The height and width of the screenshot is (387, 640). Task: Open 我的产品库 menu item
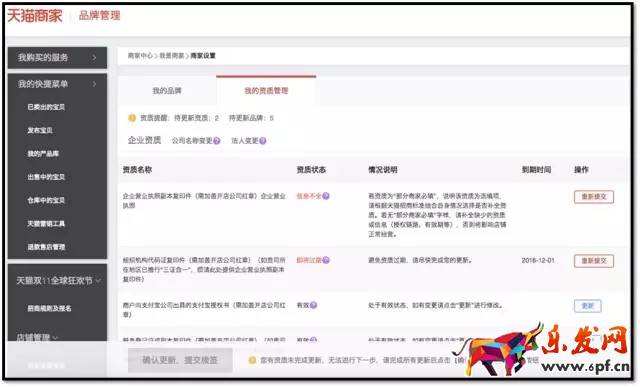tap(43, 153)
